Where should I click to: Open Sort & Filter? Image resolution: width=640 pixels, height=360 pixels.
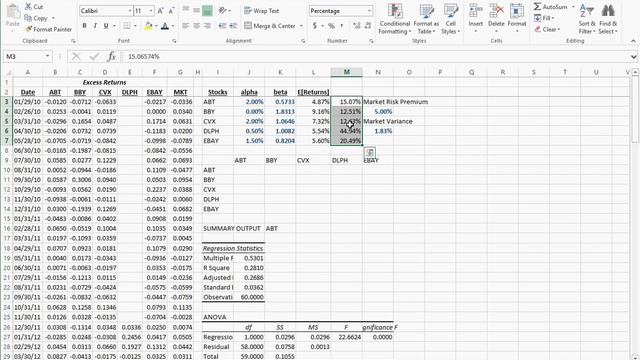(587, 19)
